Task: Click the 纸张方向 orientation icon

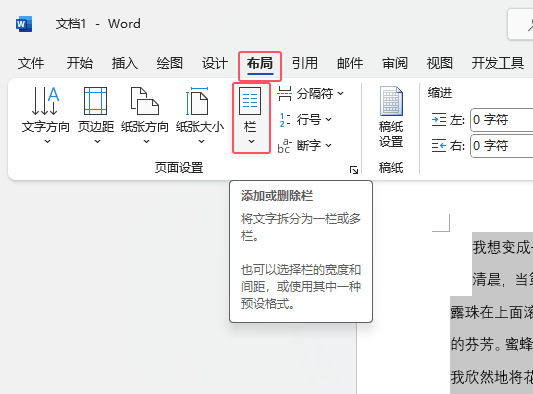Action: click(145, 101)
